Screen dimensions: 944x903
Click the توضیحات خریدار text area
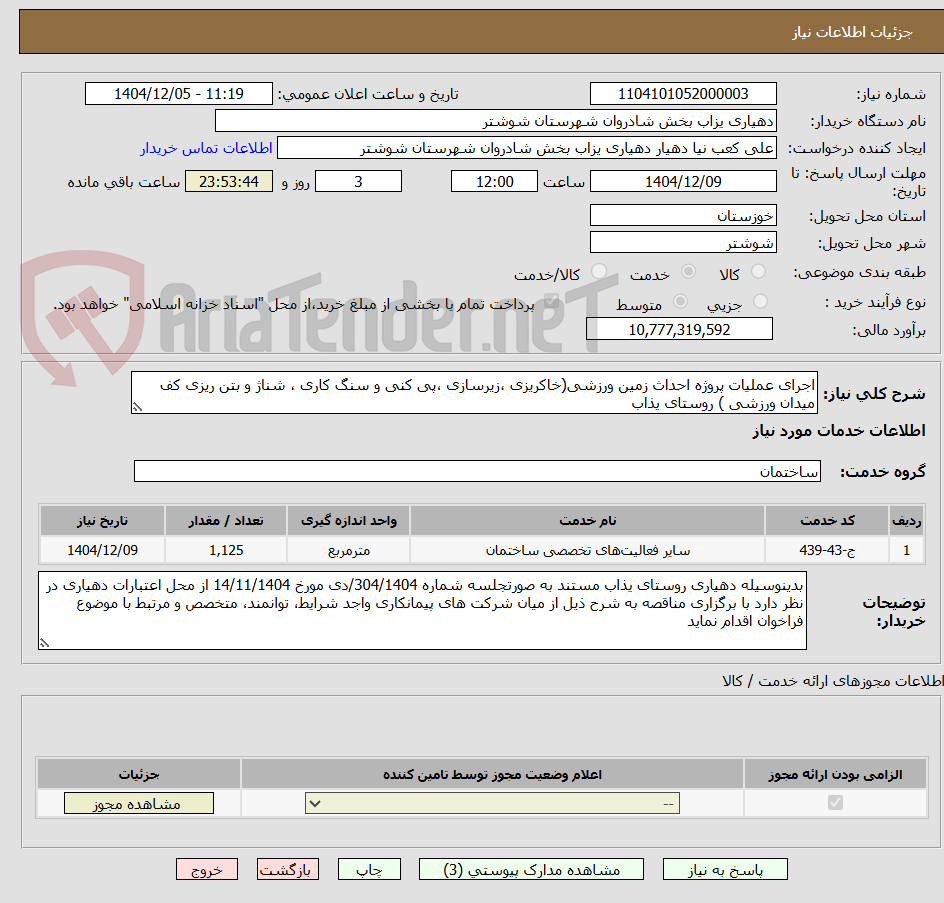click(x=422, y=610)
